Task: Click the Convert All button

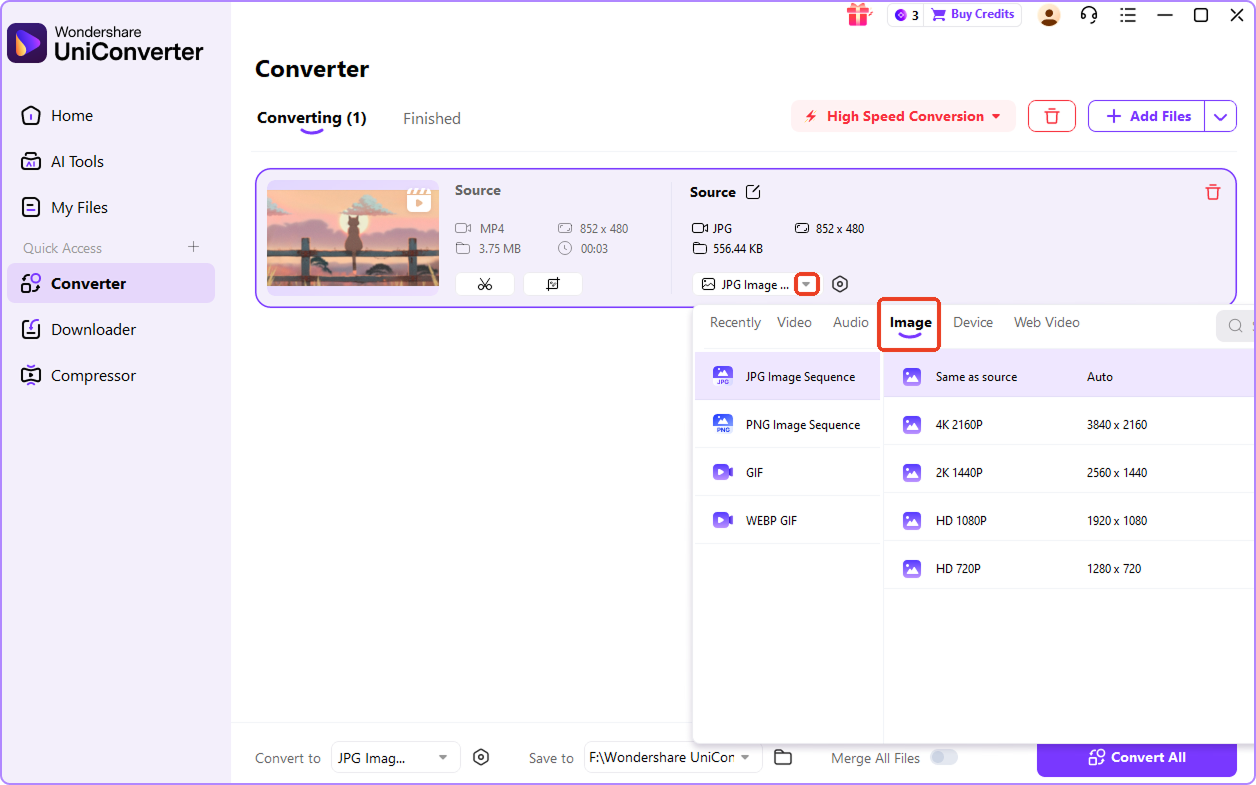Action: [1136, 757]
